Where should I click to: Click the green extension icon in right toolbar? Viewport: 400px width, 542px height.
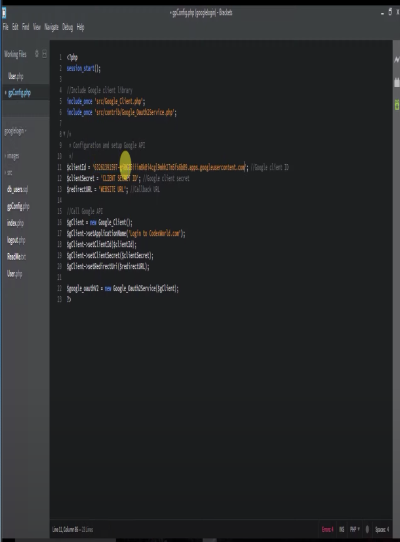click(x=397, y=105)
